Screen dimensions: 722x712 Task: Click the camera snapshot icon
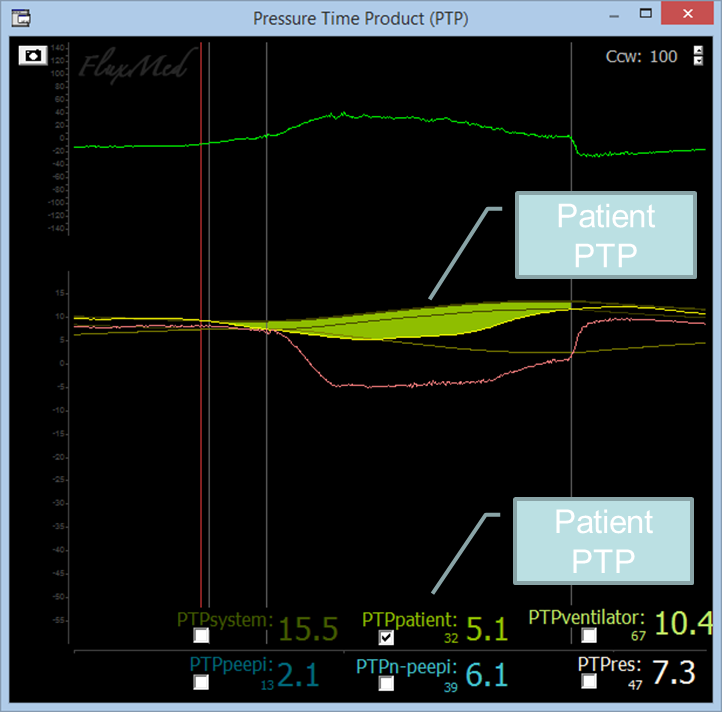[33, 55]
